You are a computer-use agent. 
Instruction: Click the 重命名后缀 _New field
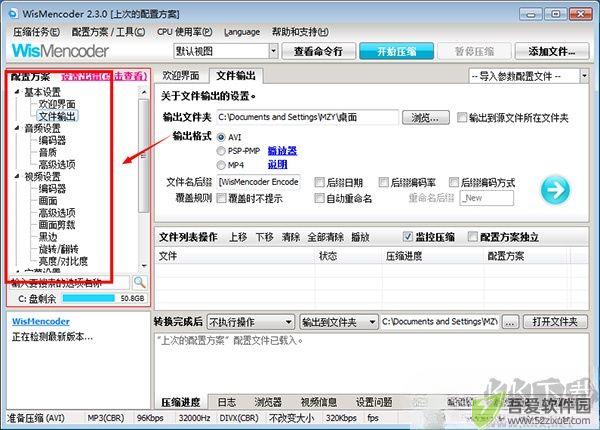pos(487,198)
